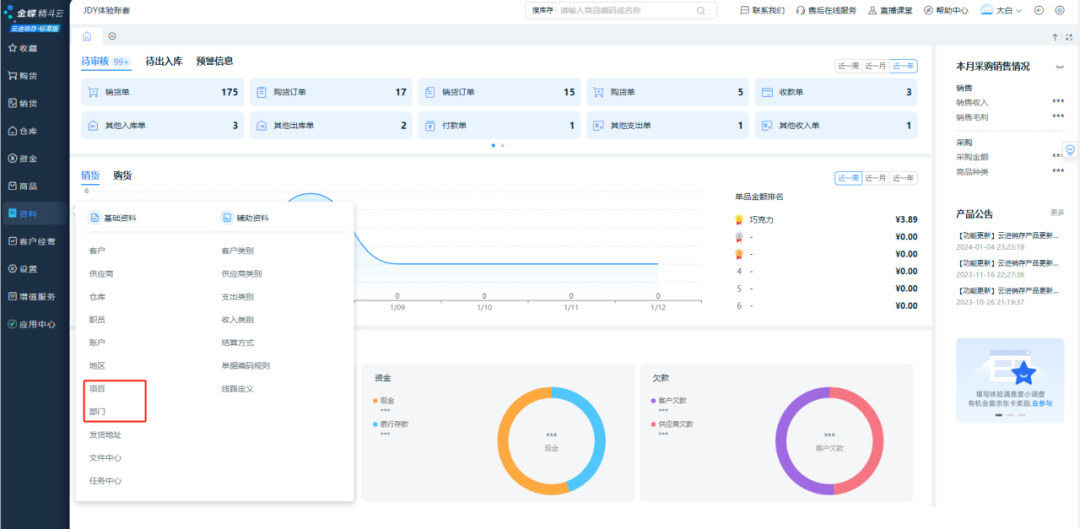Image resolution: width=1080 pixels, height=529 pixels.
Task: Open the 搜库存 search type dropdown
Action: coord(542,10)
